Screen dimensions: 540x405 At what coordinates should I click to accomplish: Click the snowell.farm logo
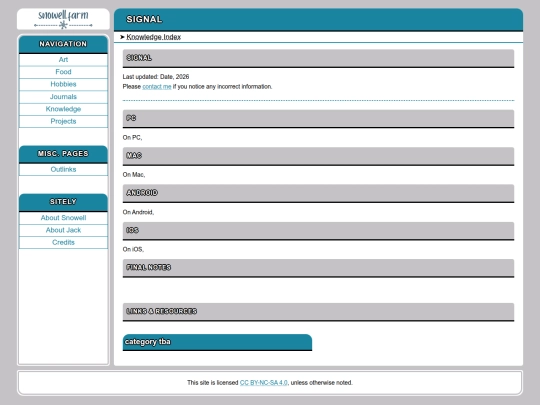coord(63,19)
